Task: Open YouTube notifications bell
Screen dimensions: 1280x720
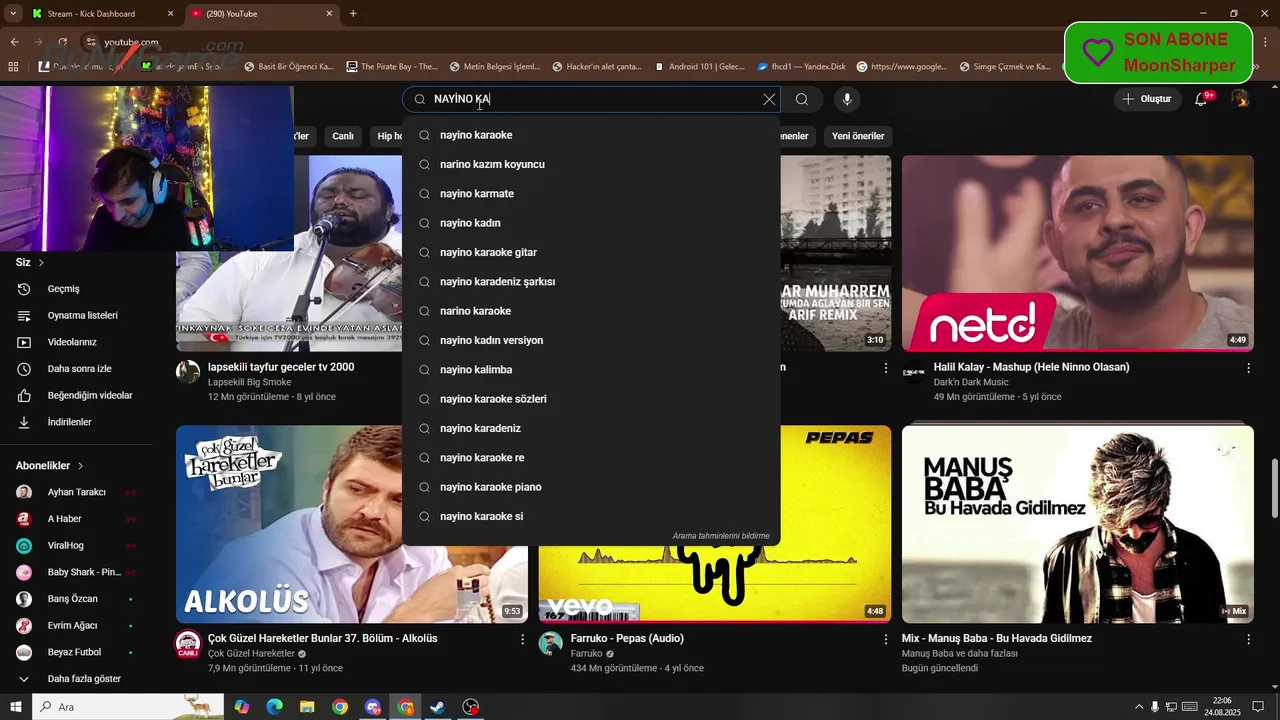Action: pos(1201,99)
